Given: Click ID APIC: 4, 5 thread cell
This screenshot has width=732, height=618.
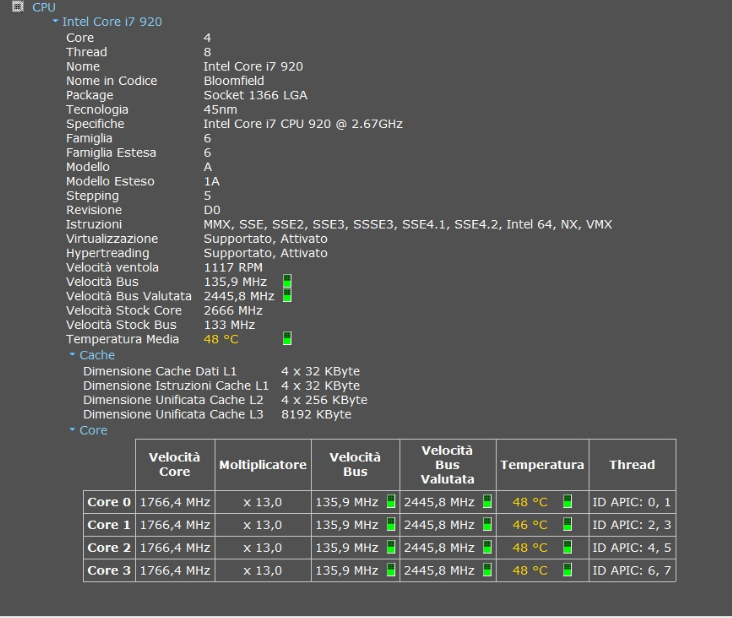Looking at the screenshot, I should pos(632,548).
